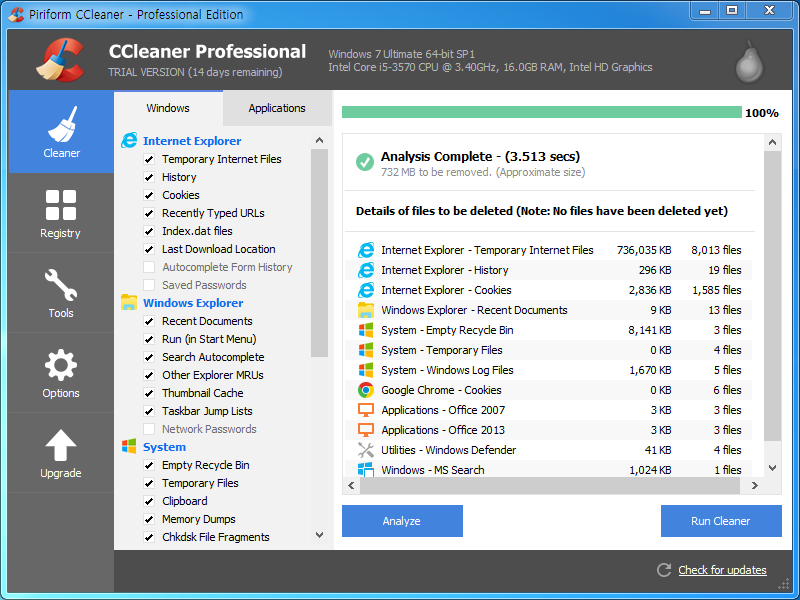Image resolution: width=800 pixels, height=600 pixels.
Task: Click monitor icon on Office 2007 result
Action: tap(366, 410)
